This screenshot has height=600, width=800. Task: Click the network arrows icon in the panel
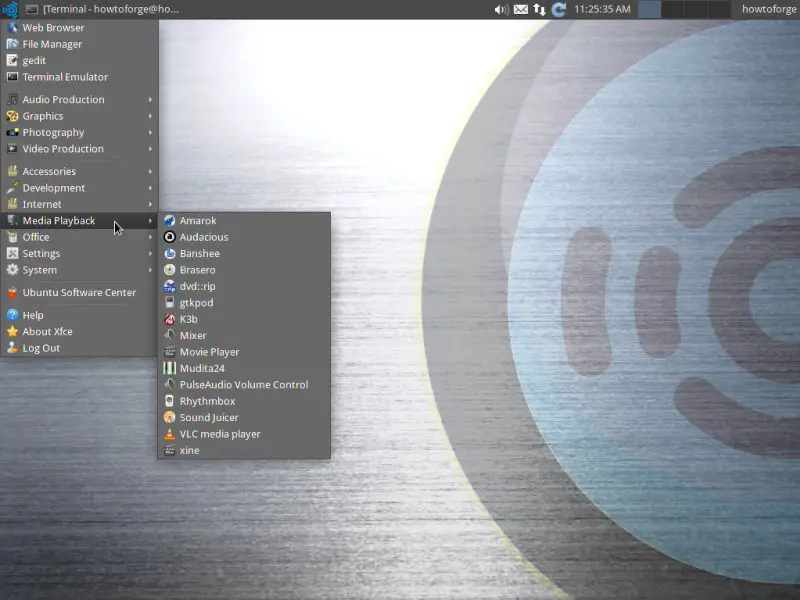pos(539,9)
